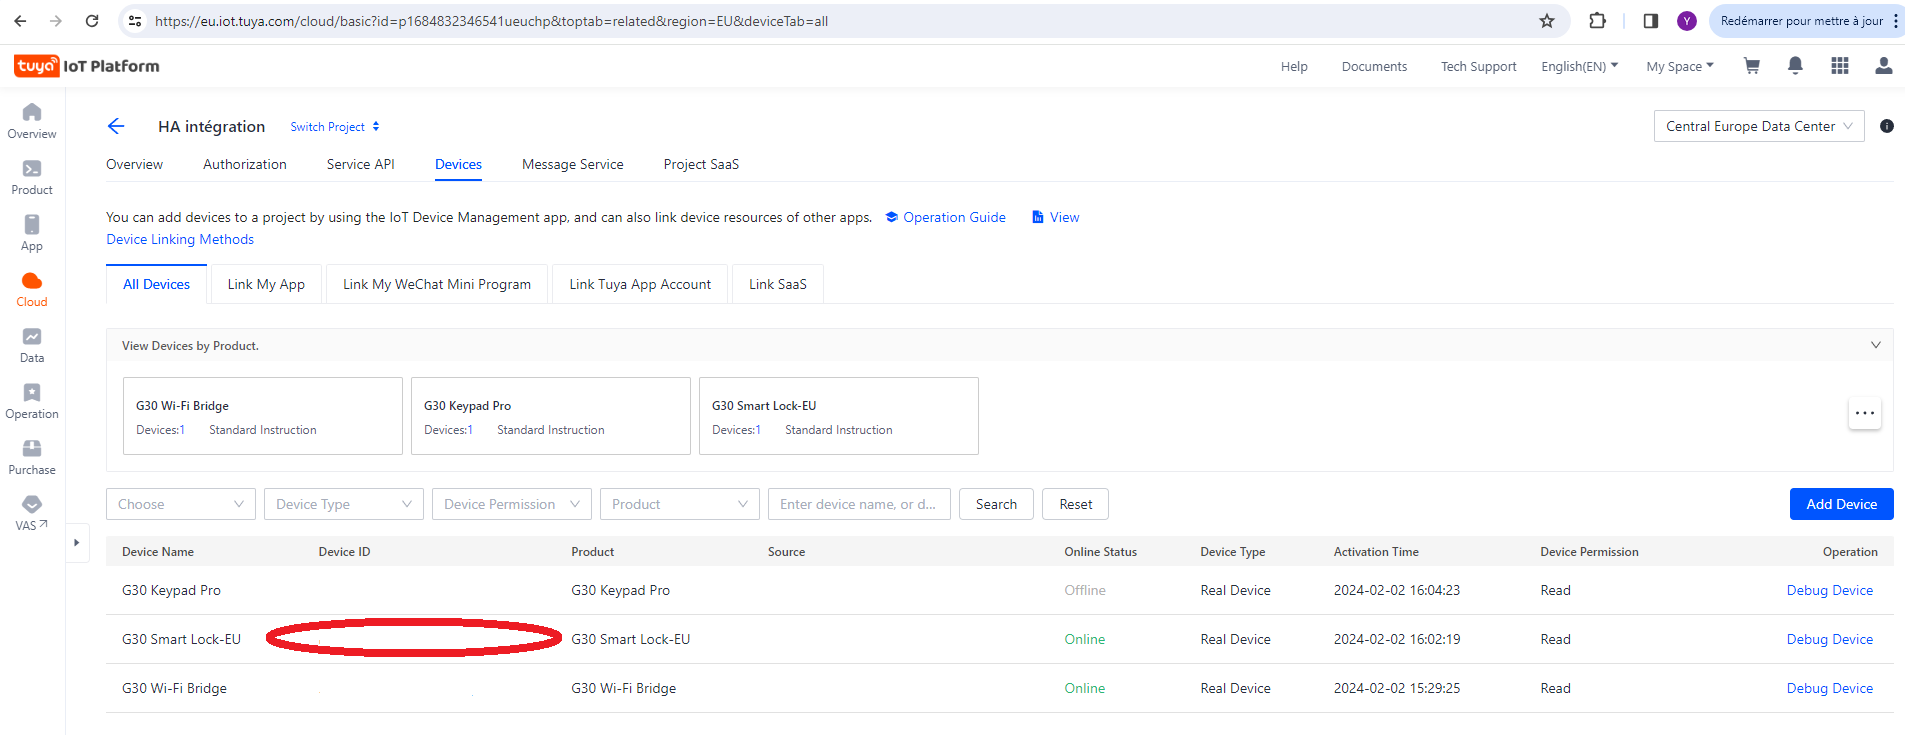Viewport: 1905px width, 735px height.
Task: Go back using the browser back arrow
Action: pos(20,20)
